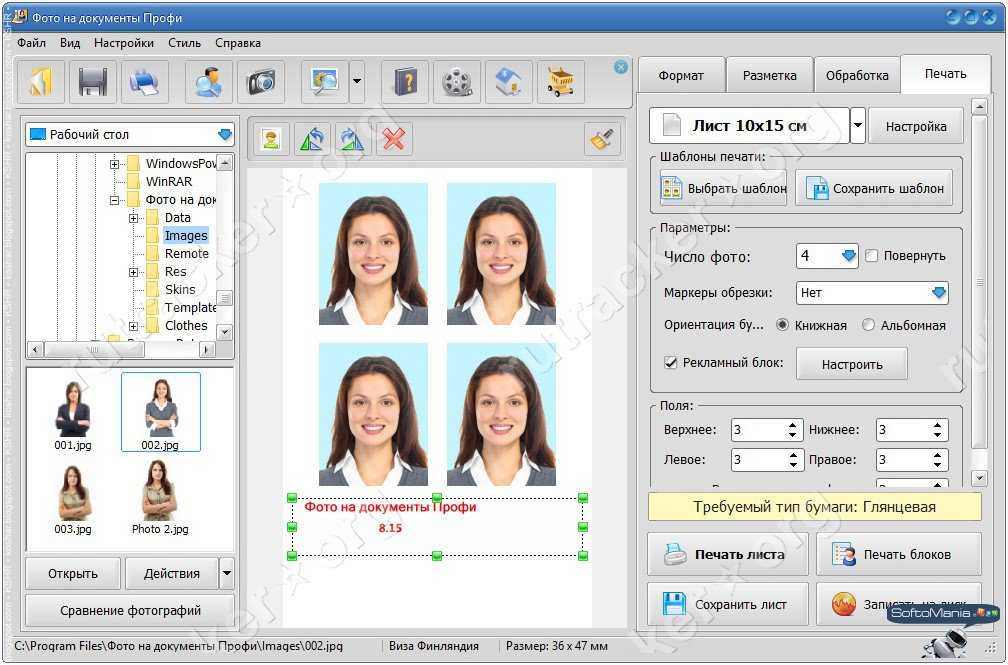The image size is (1008, 665).
Task: Expand the Res folder node
Action: pyautogui.click(x=133, y=272)
